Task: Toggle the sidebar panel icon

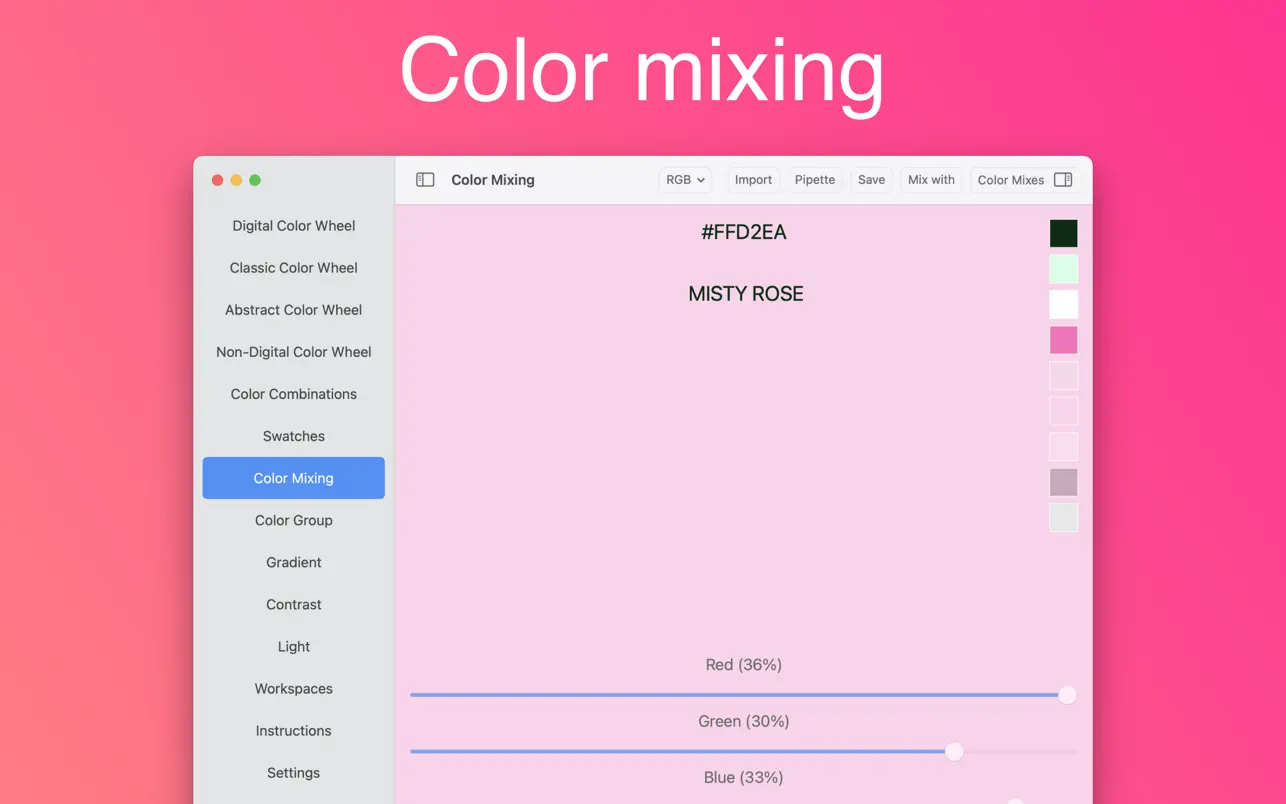Action: point(425,180)
